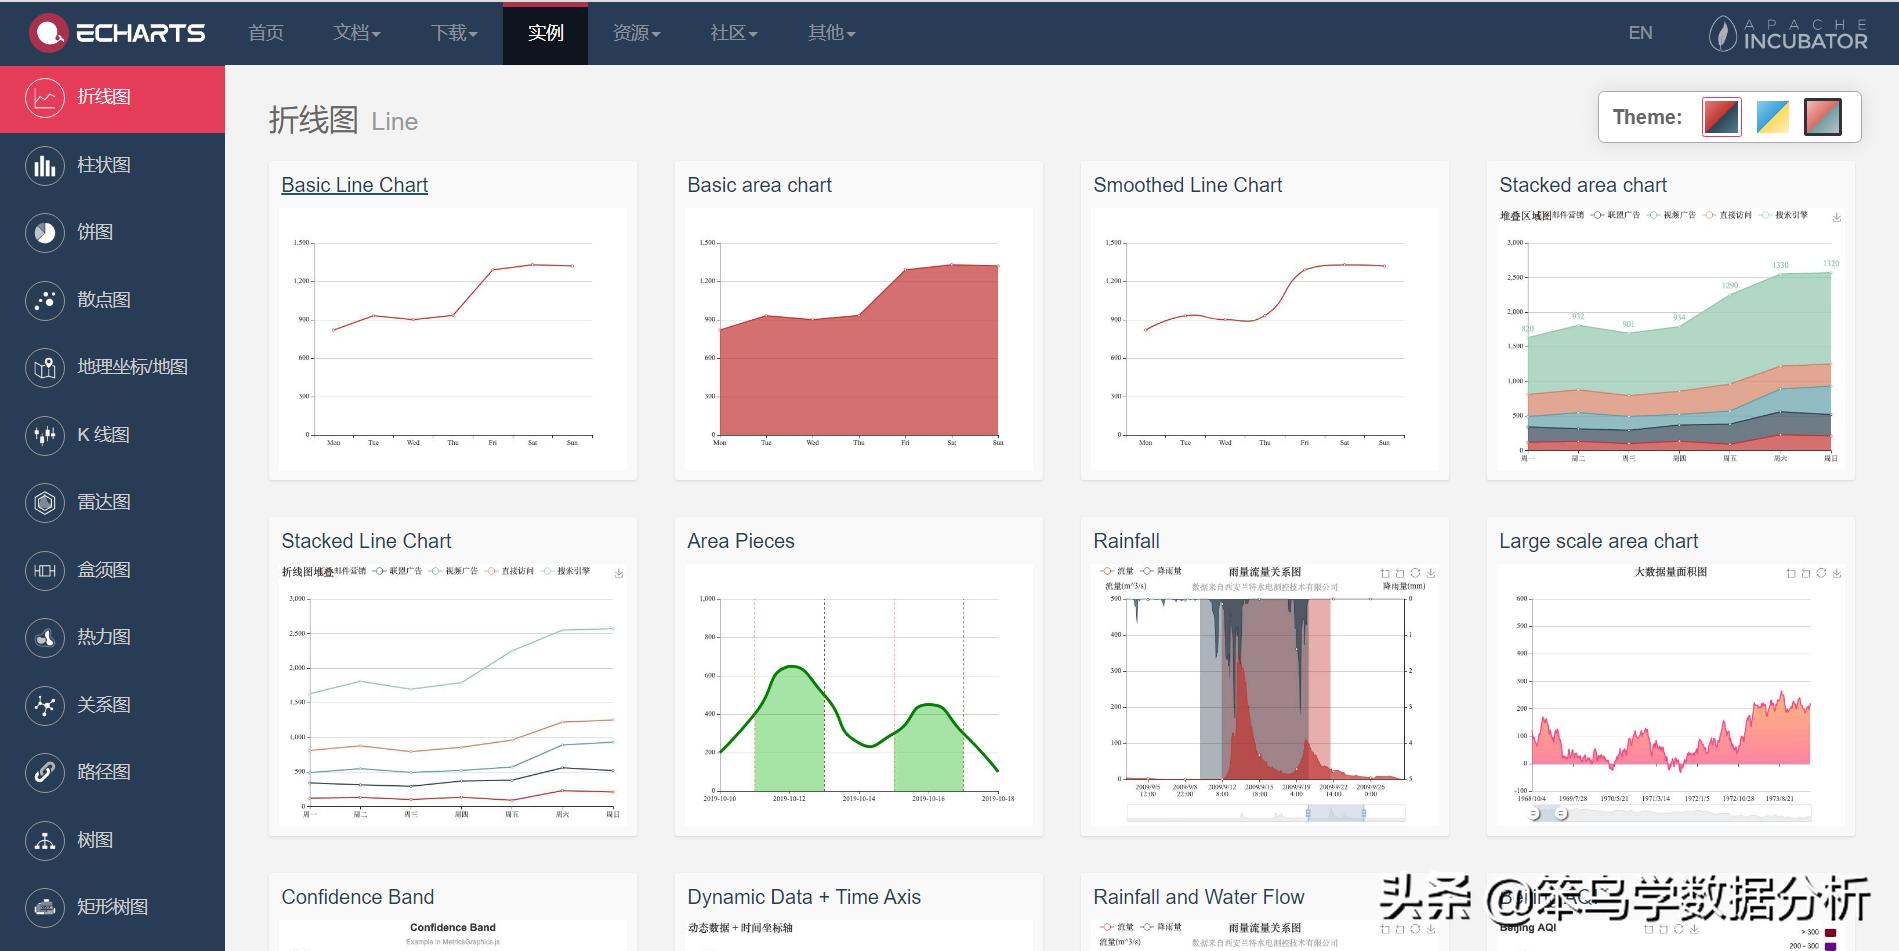This screenshot has height=951, width=1899.
Task: Open the Dynamic Data + Time Axis title
Action: [x=804, y=897]
